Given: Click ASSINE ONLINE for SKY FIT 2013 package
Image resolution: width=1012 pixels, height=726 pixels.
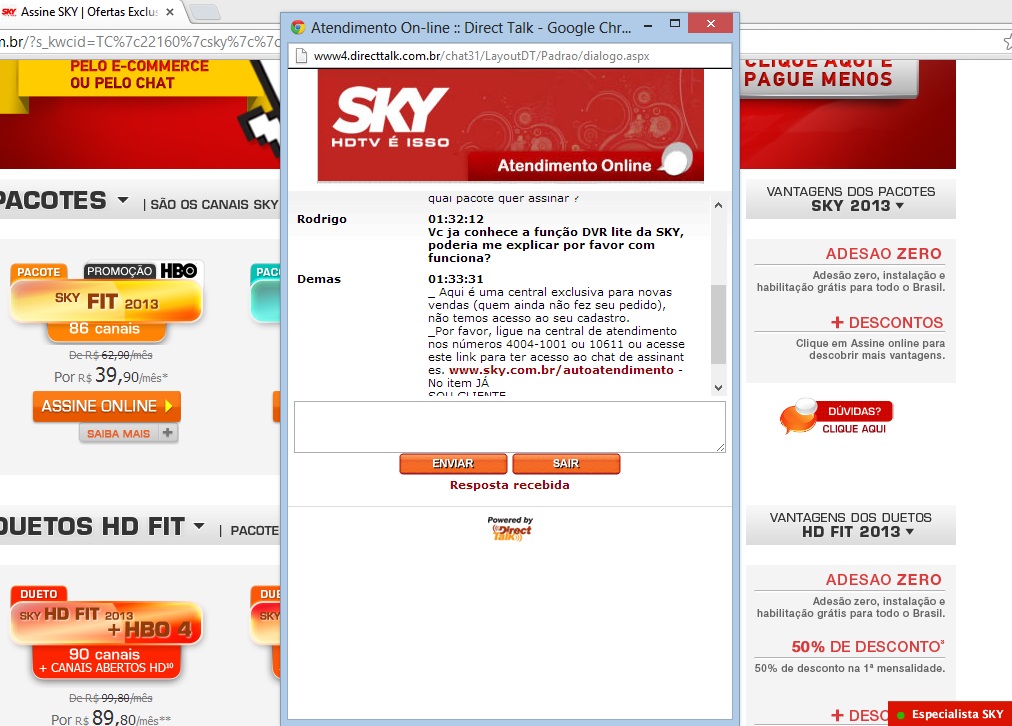Looking at the screenshot, I should click(106, 407).
